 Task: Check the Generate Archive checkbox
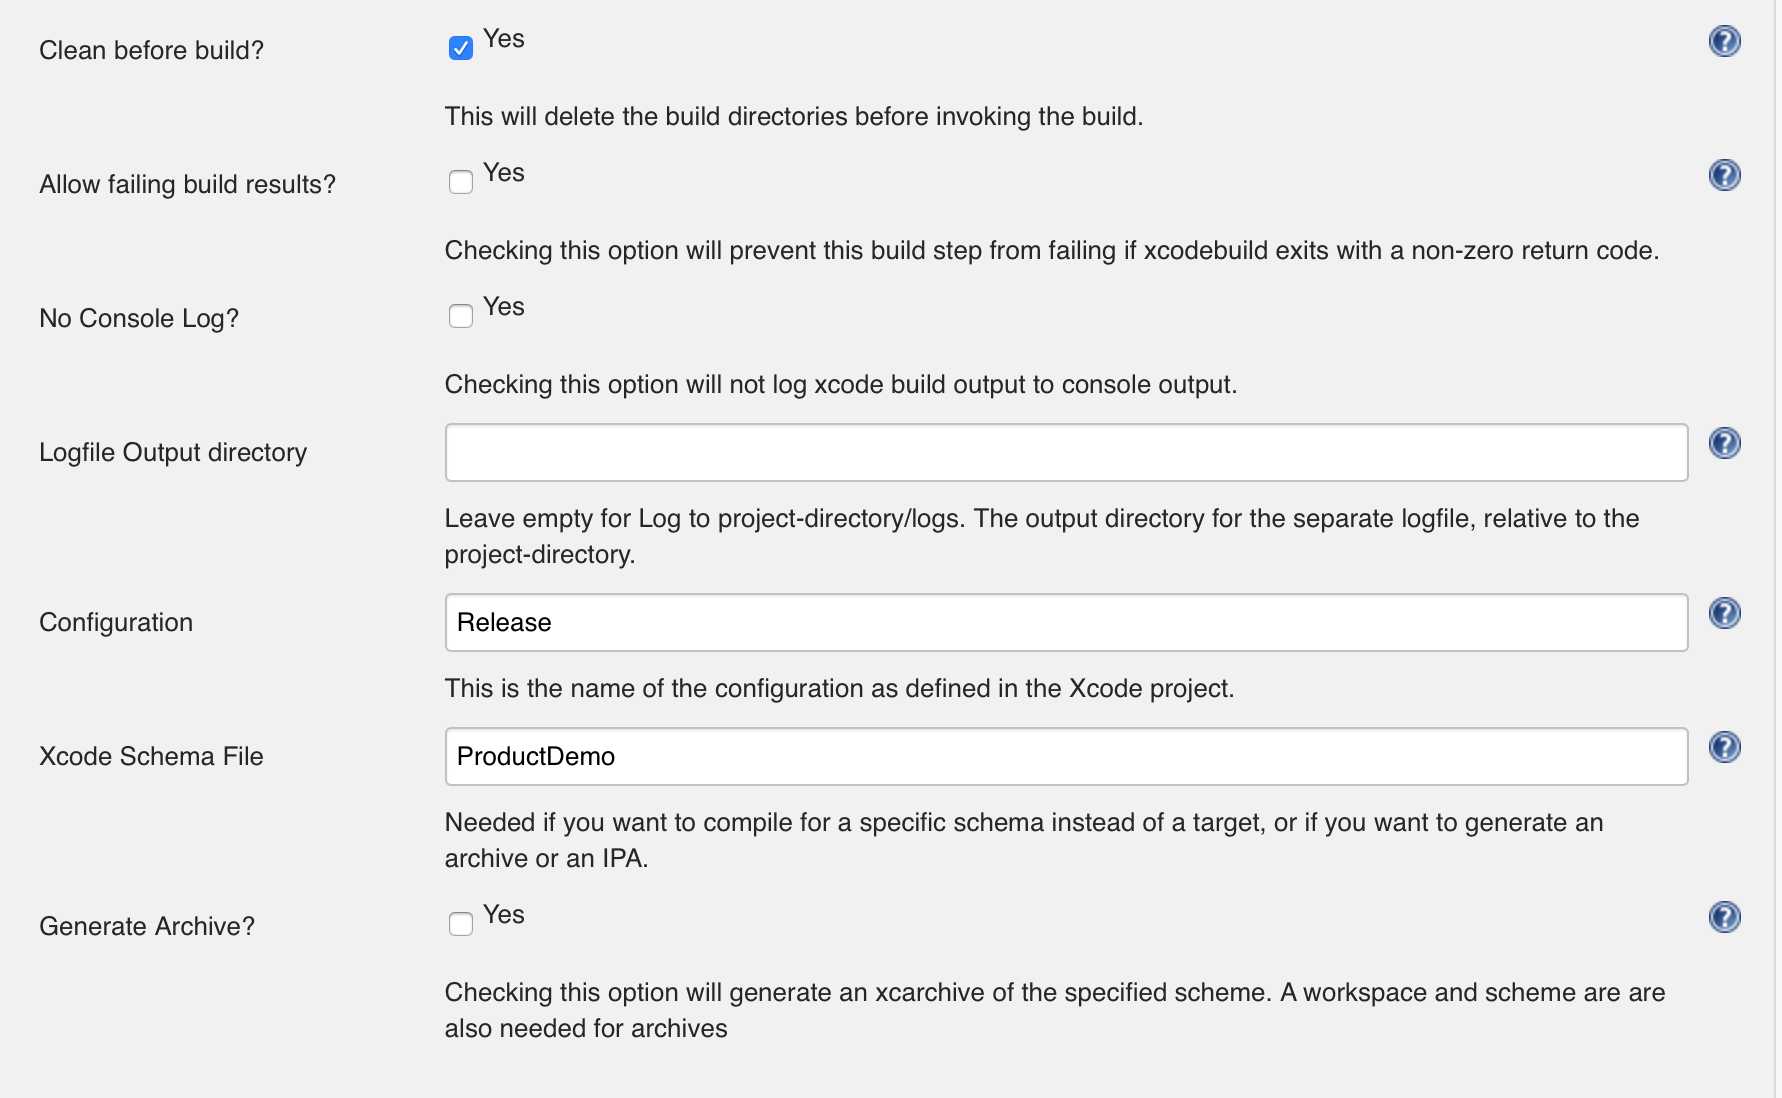point(461,924)
